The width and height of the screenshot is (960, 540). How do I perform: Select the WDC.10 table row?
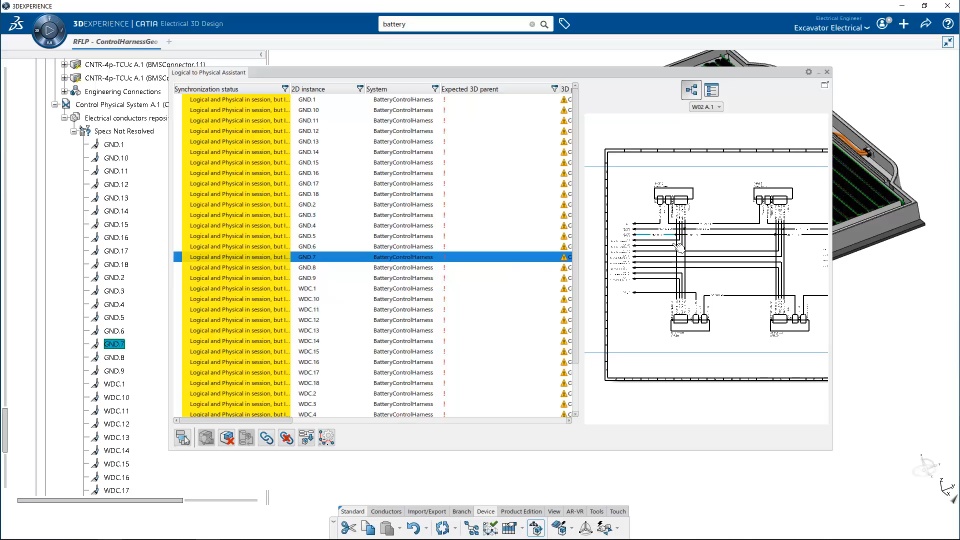pyautogui.click(x=372, y=299)
